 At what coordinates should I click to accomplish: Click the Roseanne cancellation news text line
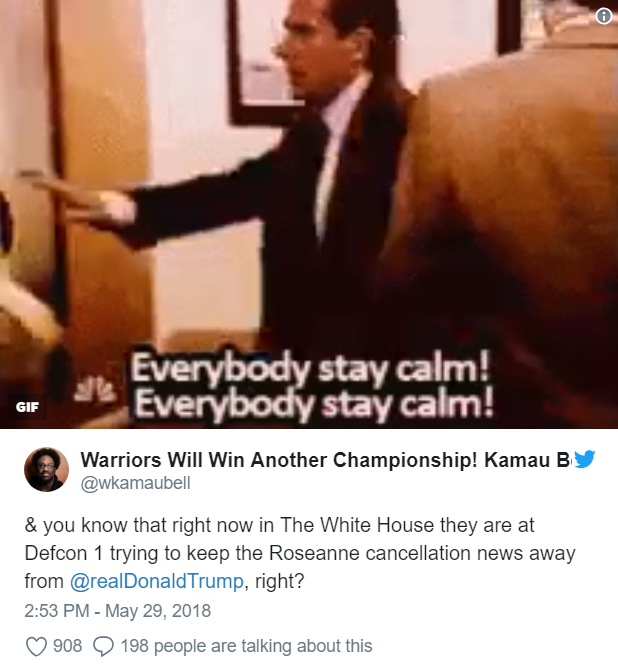click(300, 553)
